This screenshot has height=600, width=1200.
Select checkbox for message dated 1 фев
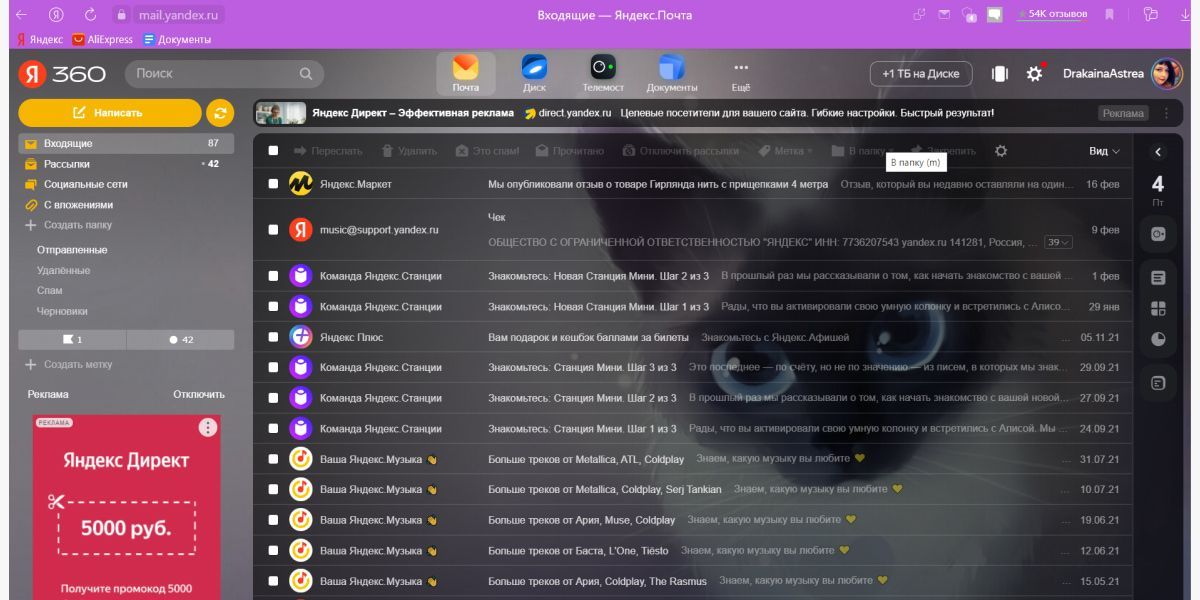pos(273,276)
